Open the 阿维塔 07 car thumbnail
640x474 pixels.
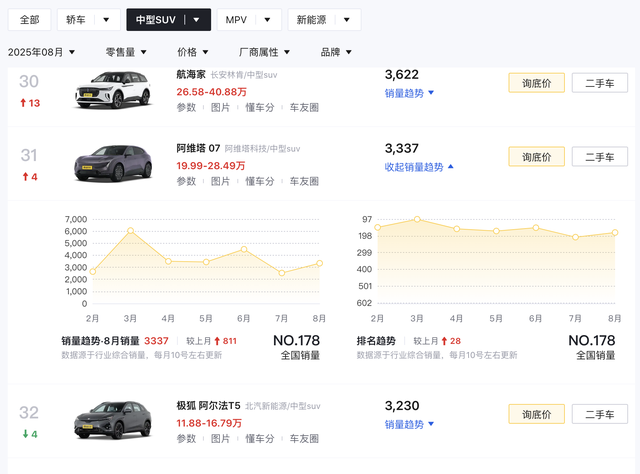113,163
